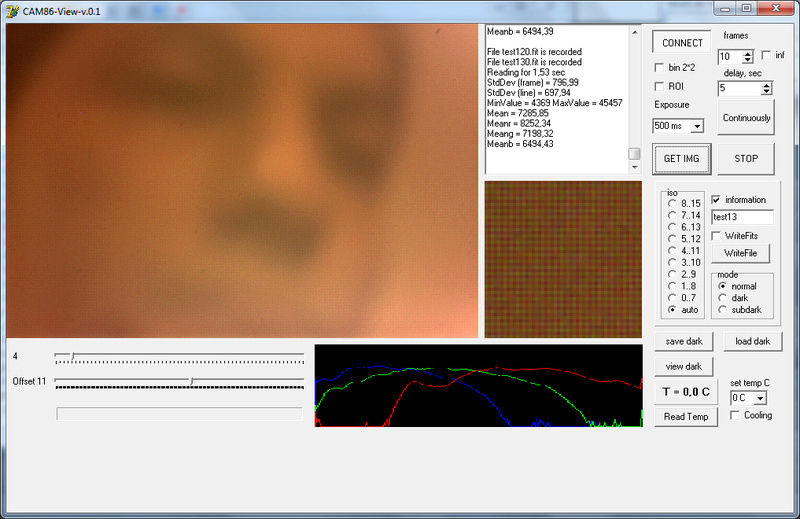Viewport: 800px width, 519px height.
Task: Click the 'StdDev (frame) = 796,99' line
Action: tap(533, 83)
